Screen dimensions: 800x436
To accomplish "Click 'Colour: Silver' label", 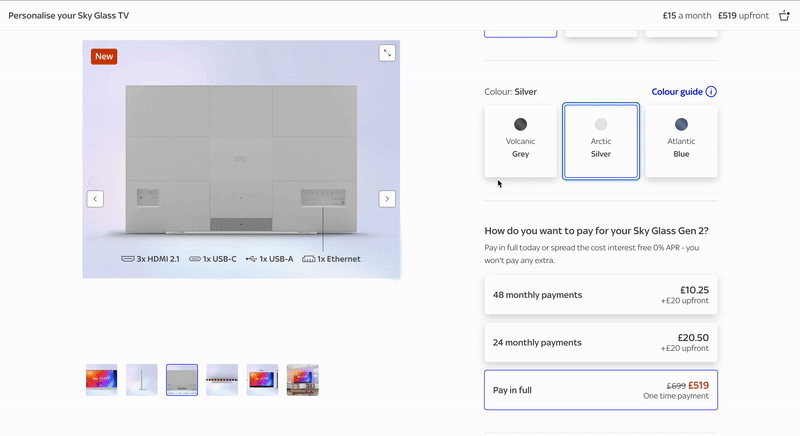I will tap(511, 92).
